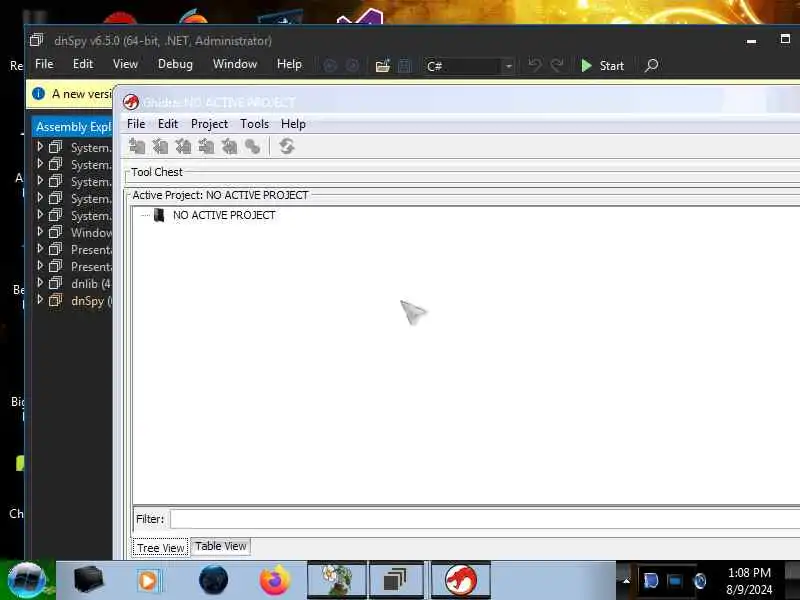Click the NO ACTIVE PROJECT folder icon
This screenshot has width=800, height=600.
tap(159, 215)
